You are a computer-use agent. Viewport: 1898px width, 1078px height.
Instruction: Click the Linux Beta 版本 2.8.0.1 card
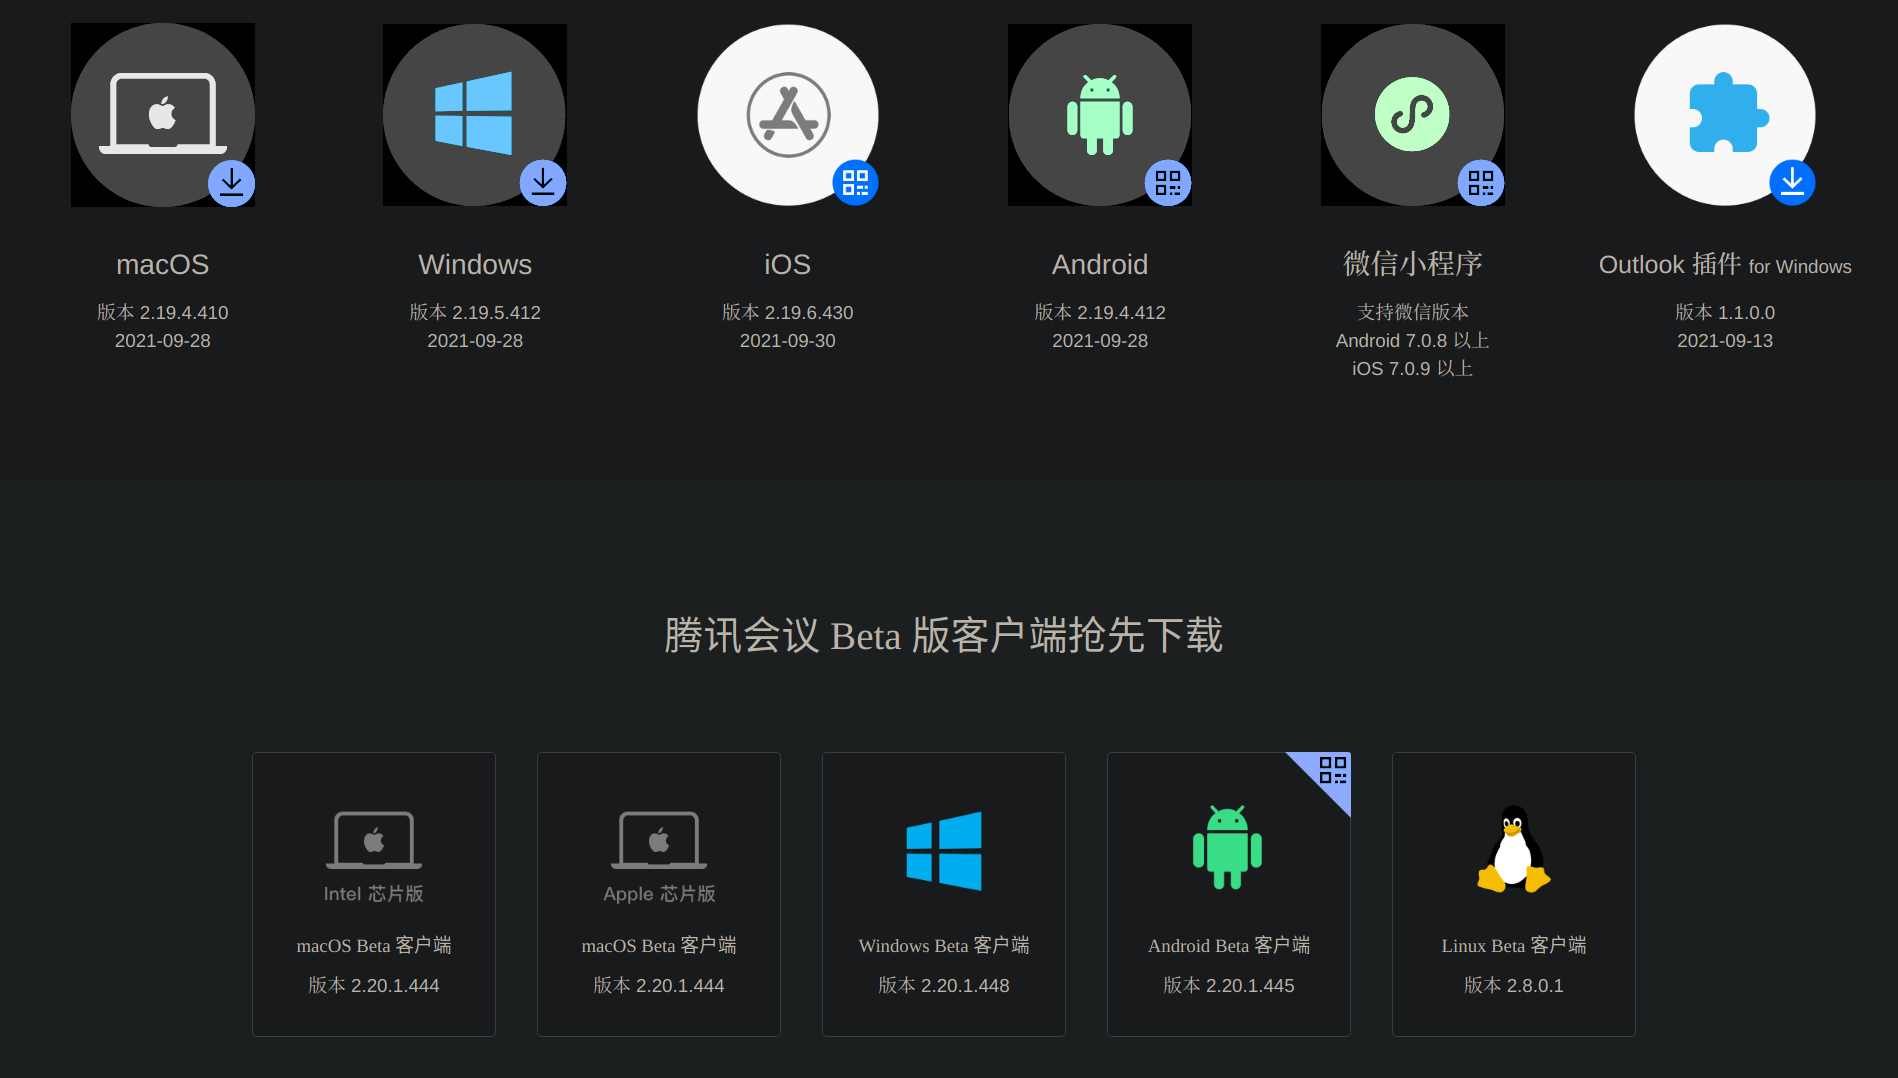pos(1512,893)
